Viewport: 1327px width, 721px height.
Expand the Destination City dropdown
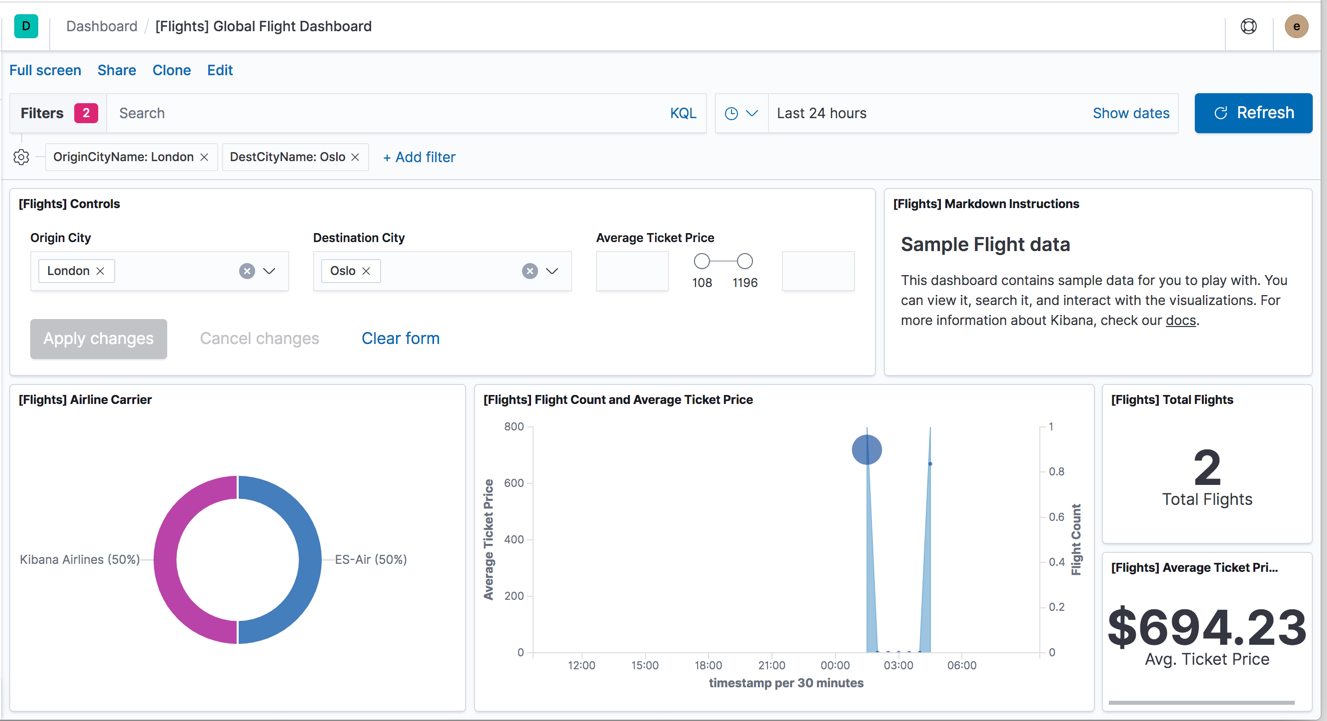pyautogui.click(x=552, y=271)
